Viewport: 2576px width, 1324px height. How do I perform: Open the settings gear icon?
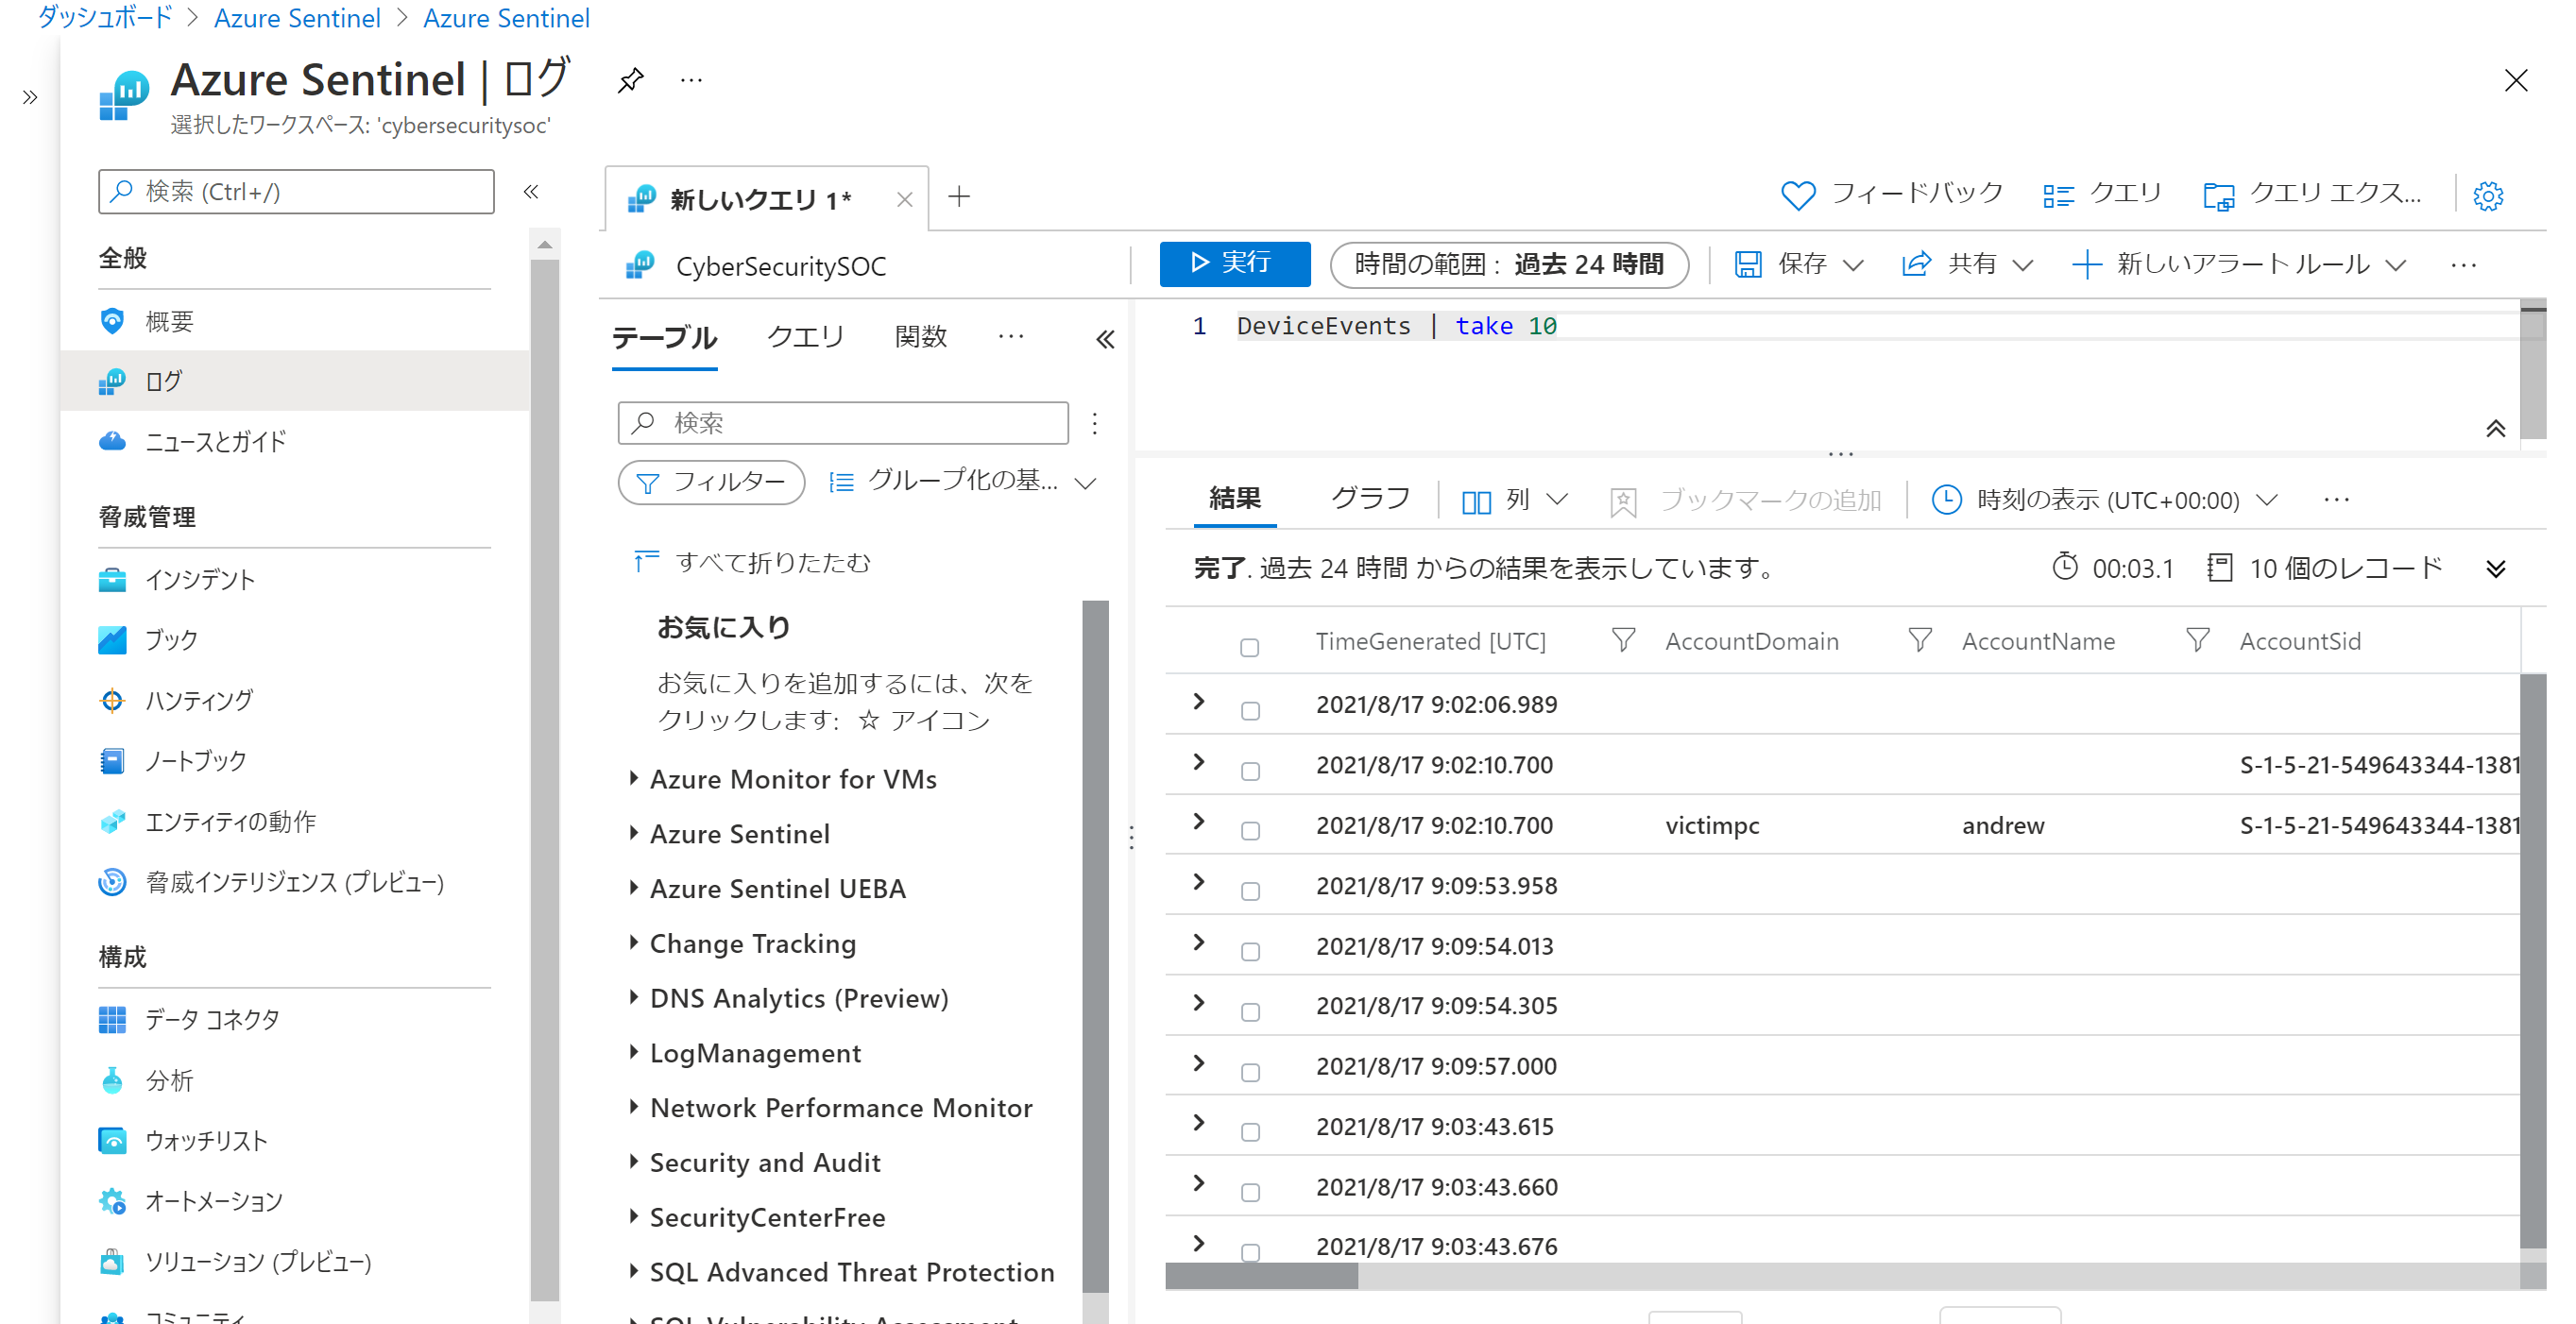coord(2487,196)
